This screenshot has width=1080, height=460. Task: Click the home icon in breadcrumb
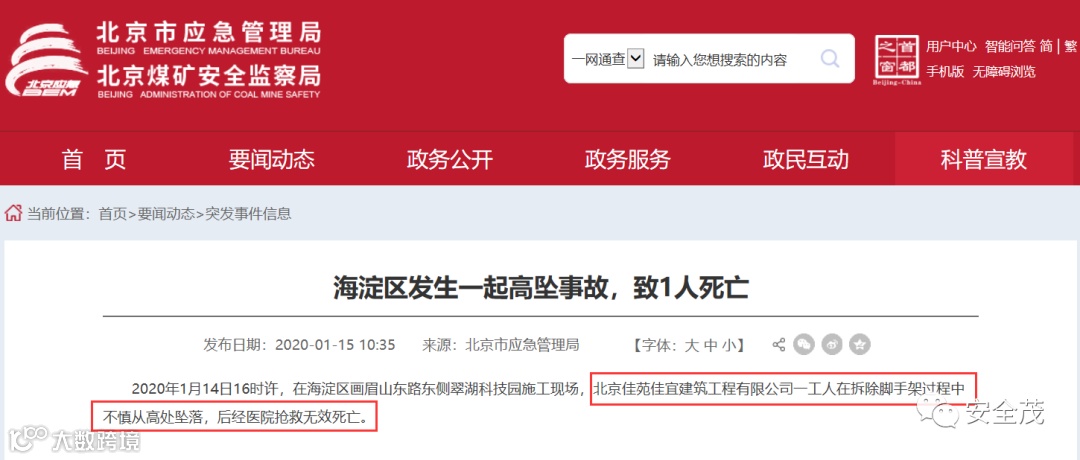tap(13, 213)
